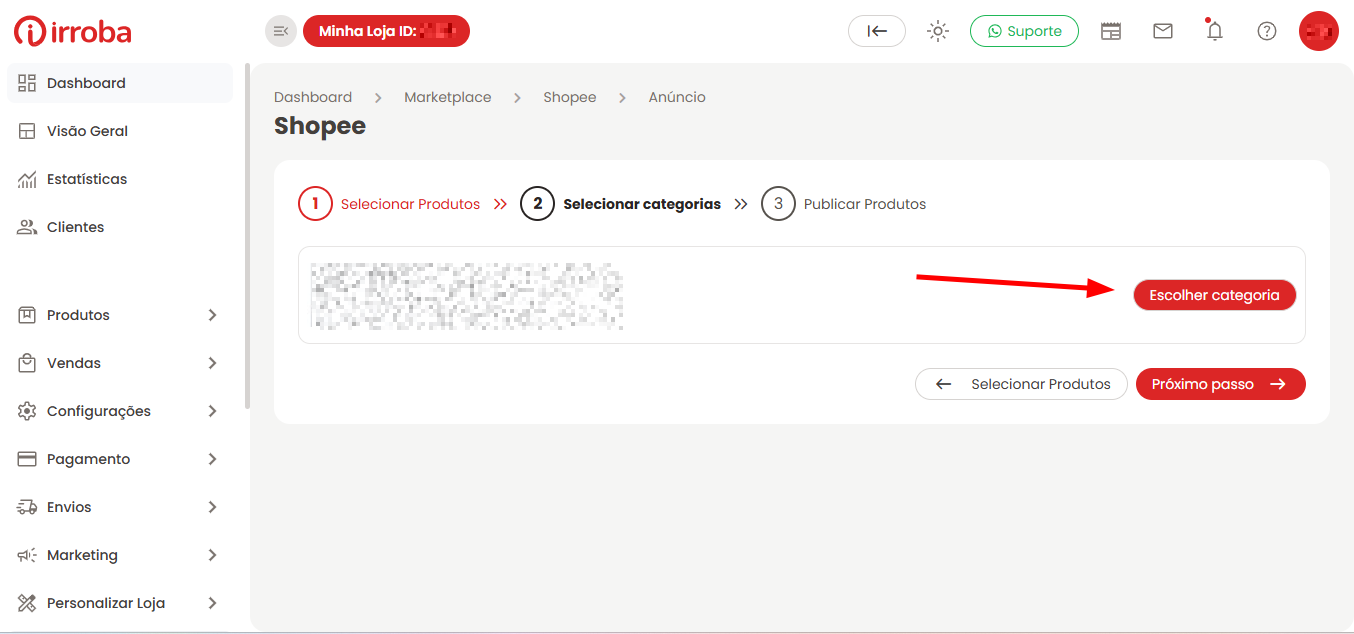Click the irroba logo
The height and width of the screenshot is (634, 1354).
coord(73,31)
